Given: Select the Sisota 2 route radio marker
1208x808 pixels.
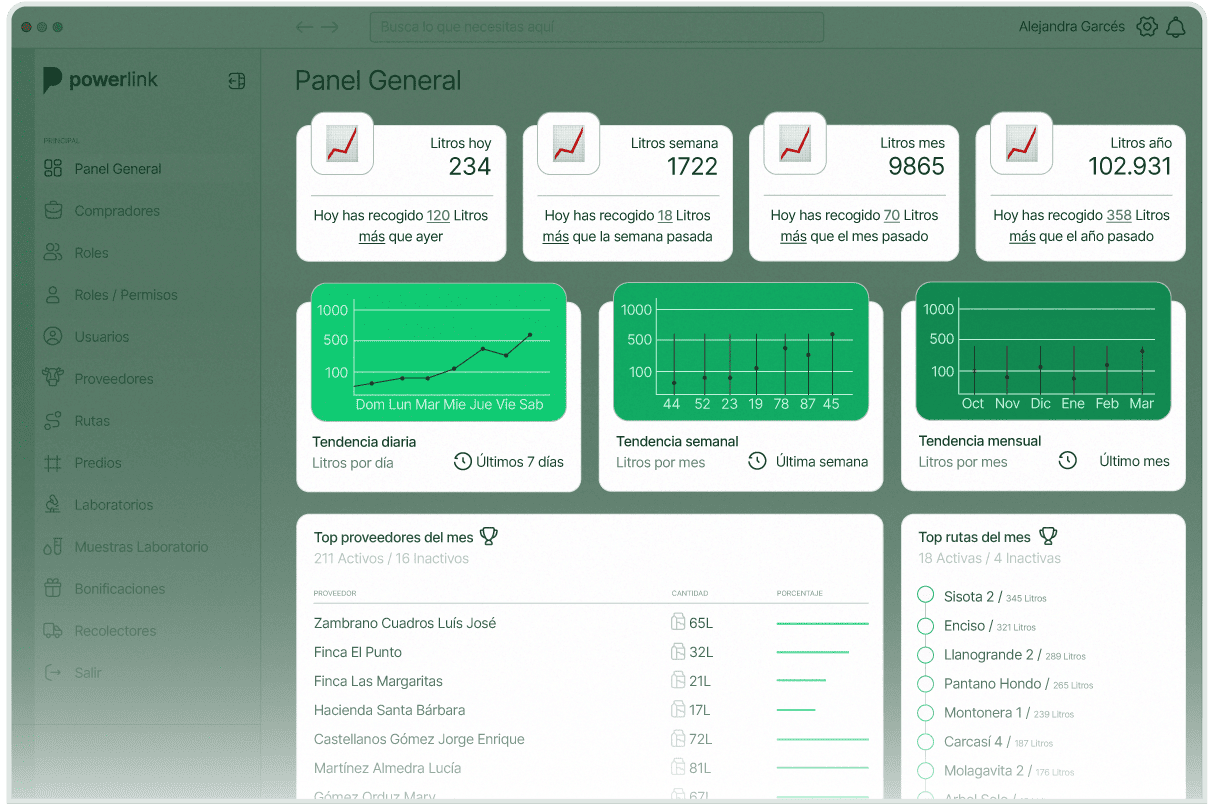Looking at the screenshot, I should [925, 596].
